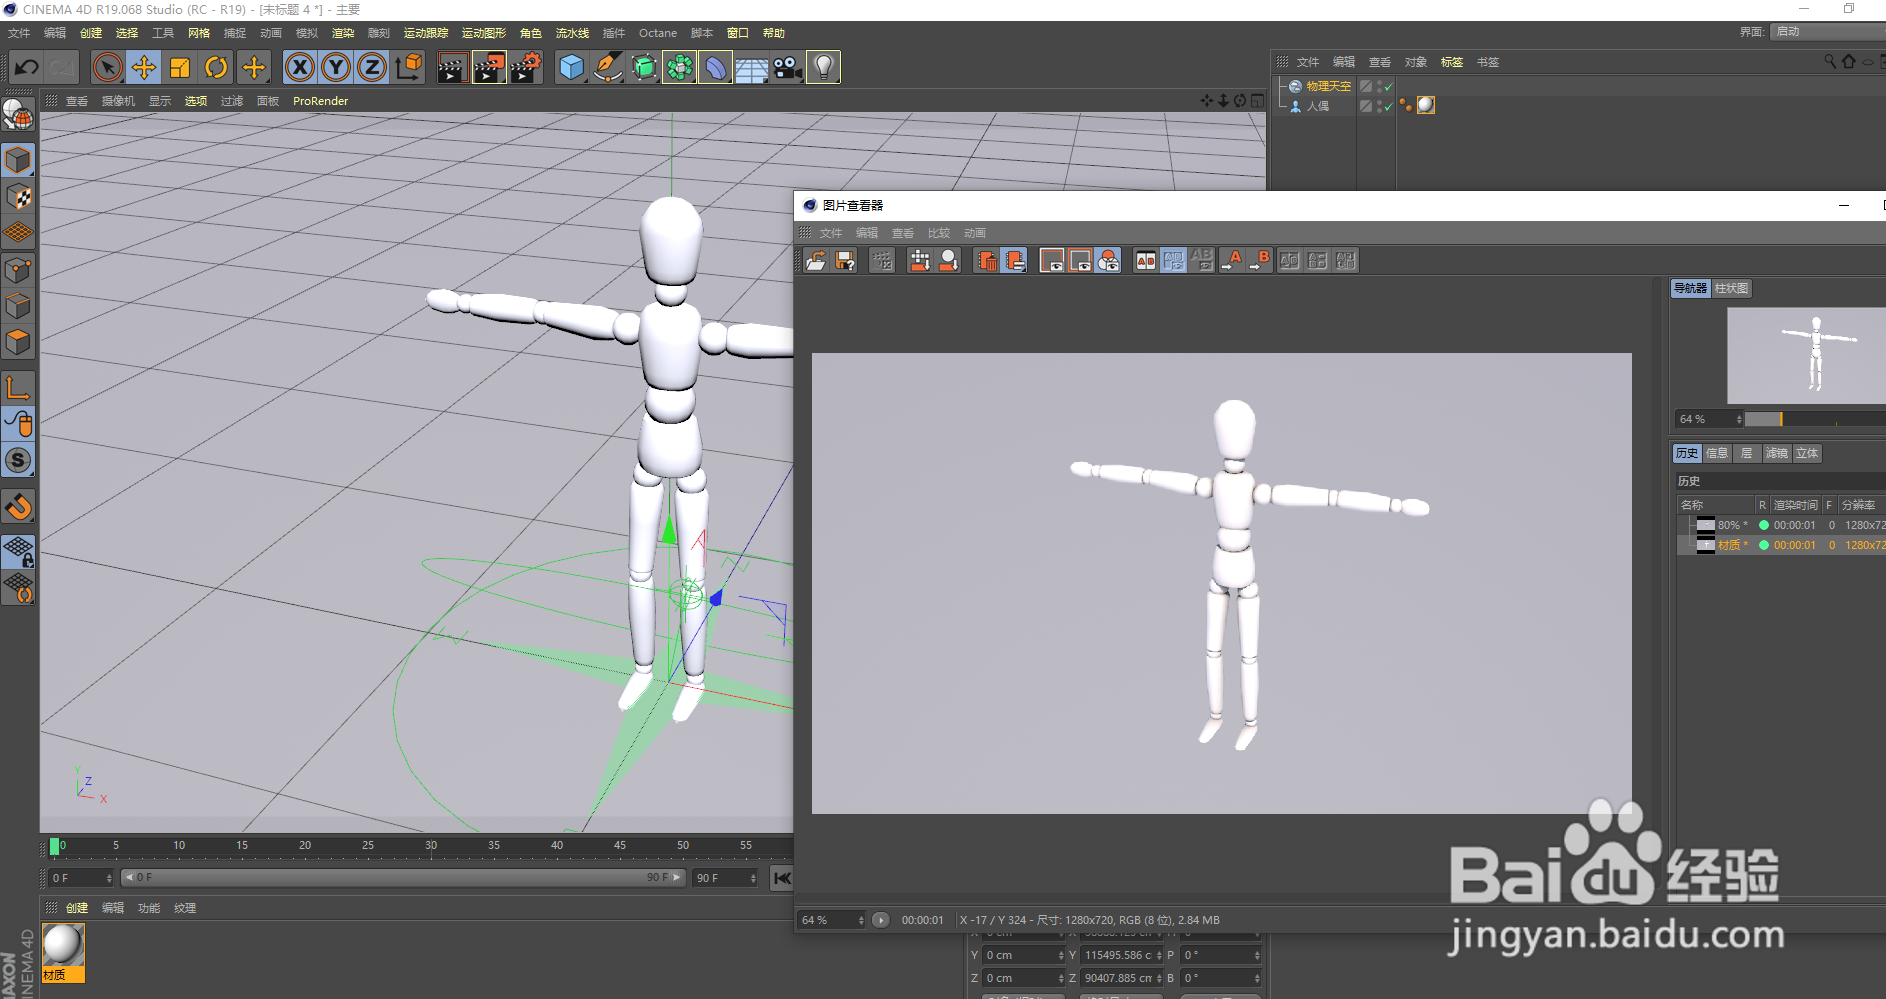The width and height of the screenshot is (1886, 999).
Task: Add a Camera object
Action: coord(787,68)
